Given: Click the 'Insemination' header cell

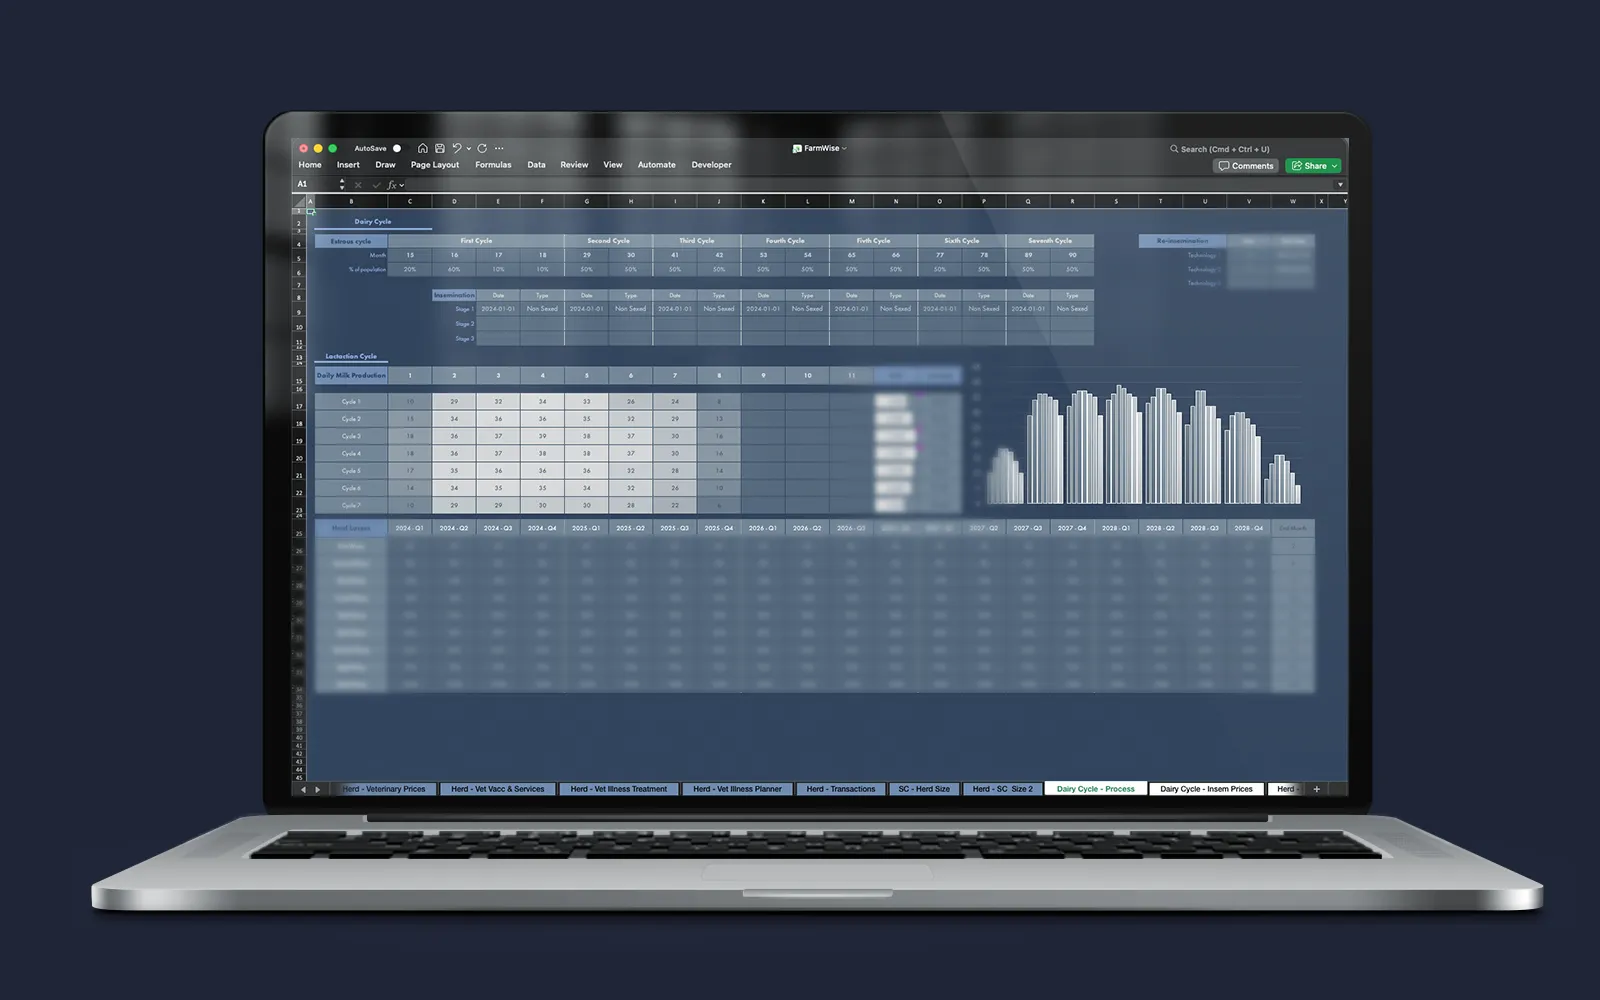Looking at the screenshot, I should coord(454,295).
